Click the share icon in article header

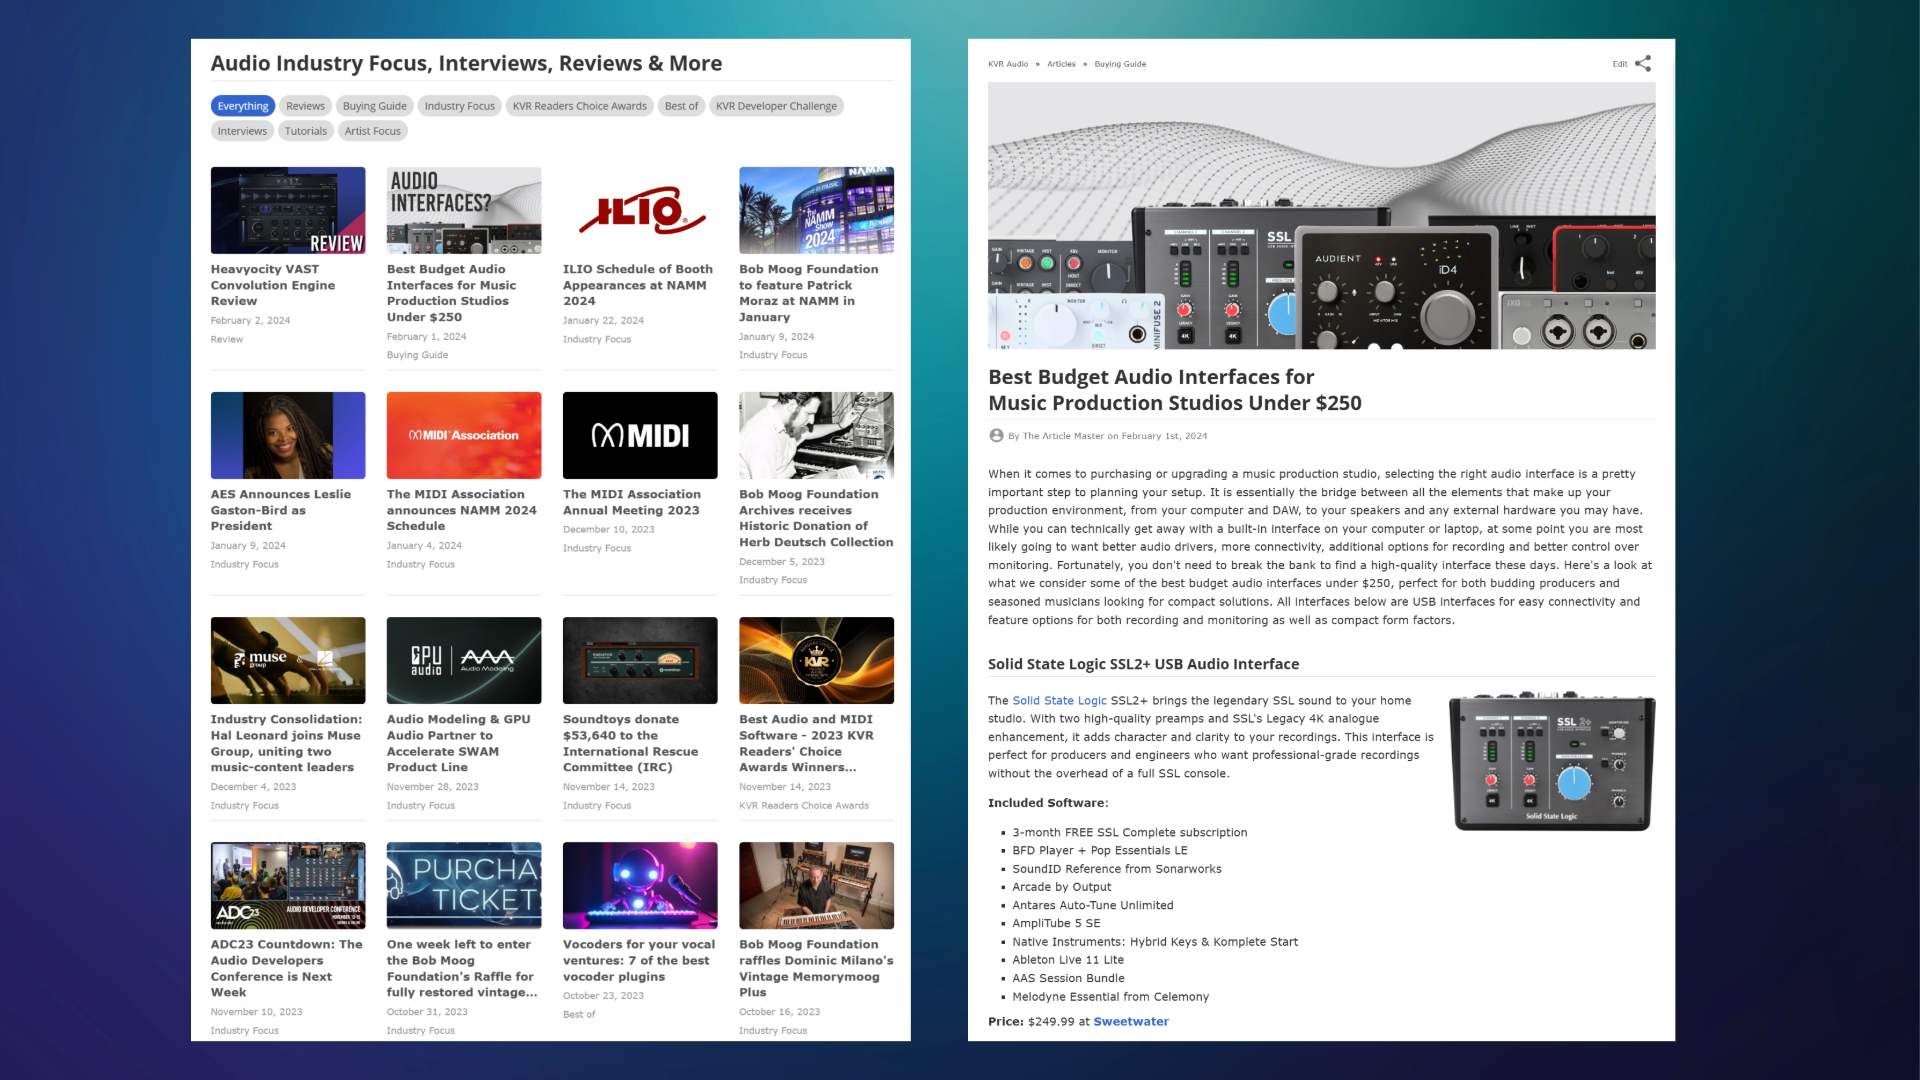tap(1643, 64)
